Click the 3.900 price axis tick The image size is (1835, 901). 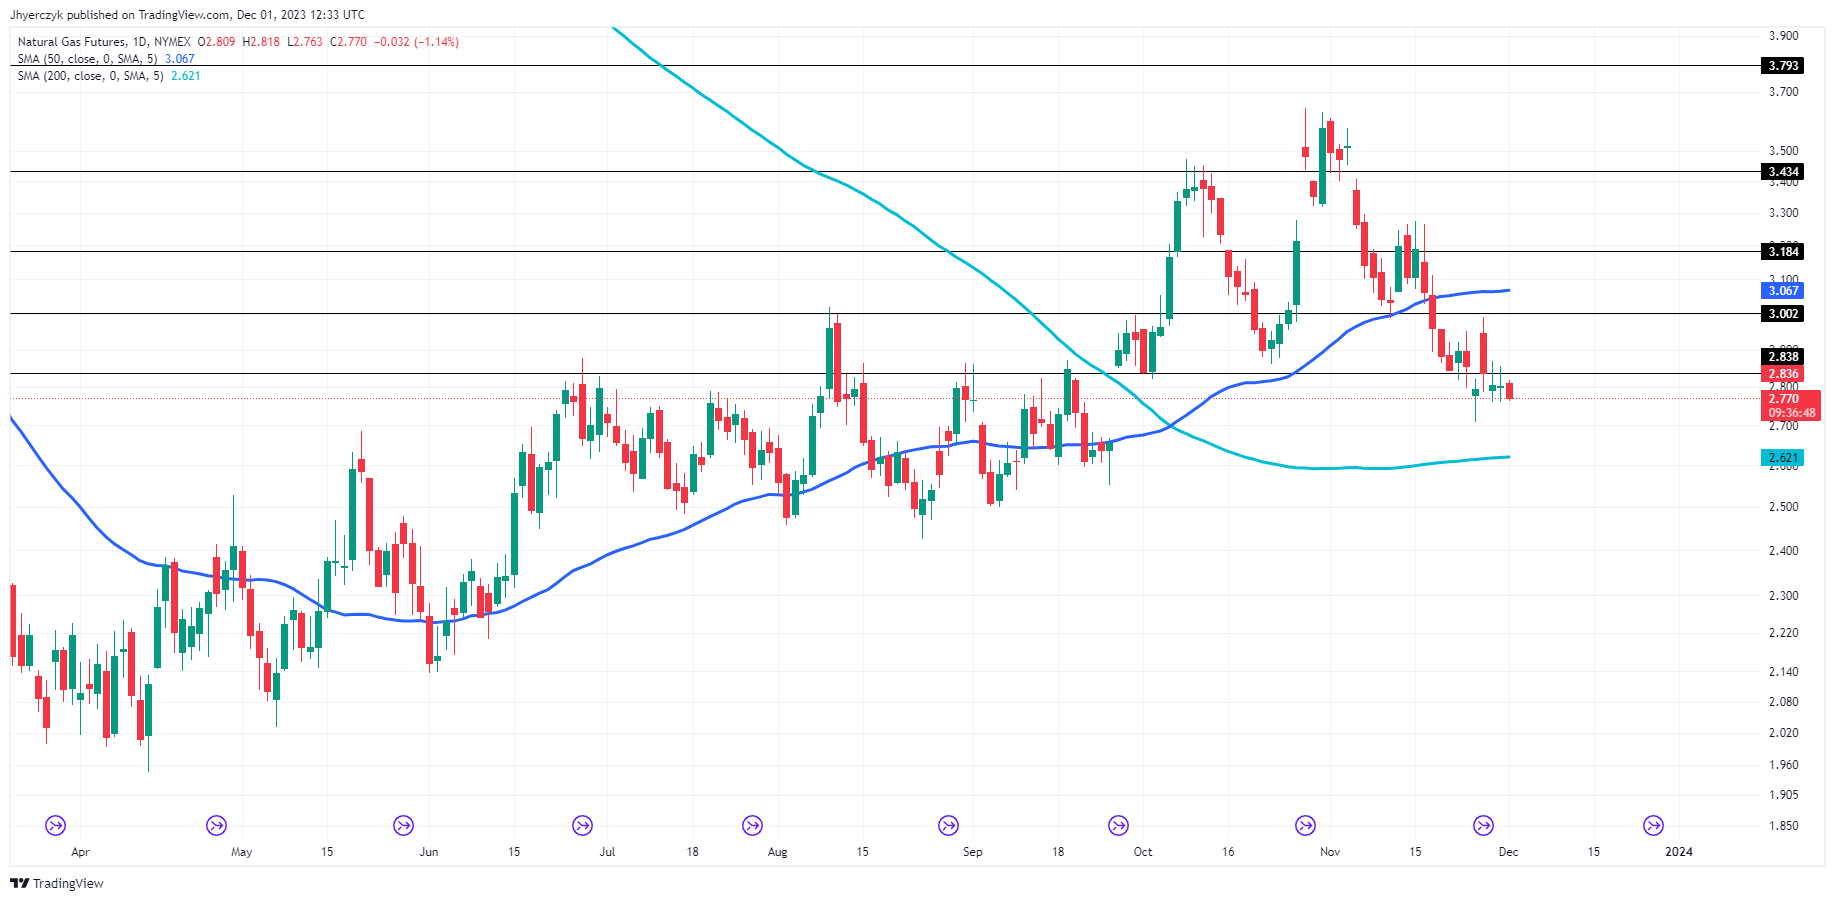tap(1783, 36)
